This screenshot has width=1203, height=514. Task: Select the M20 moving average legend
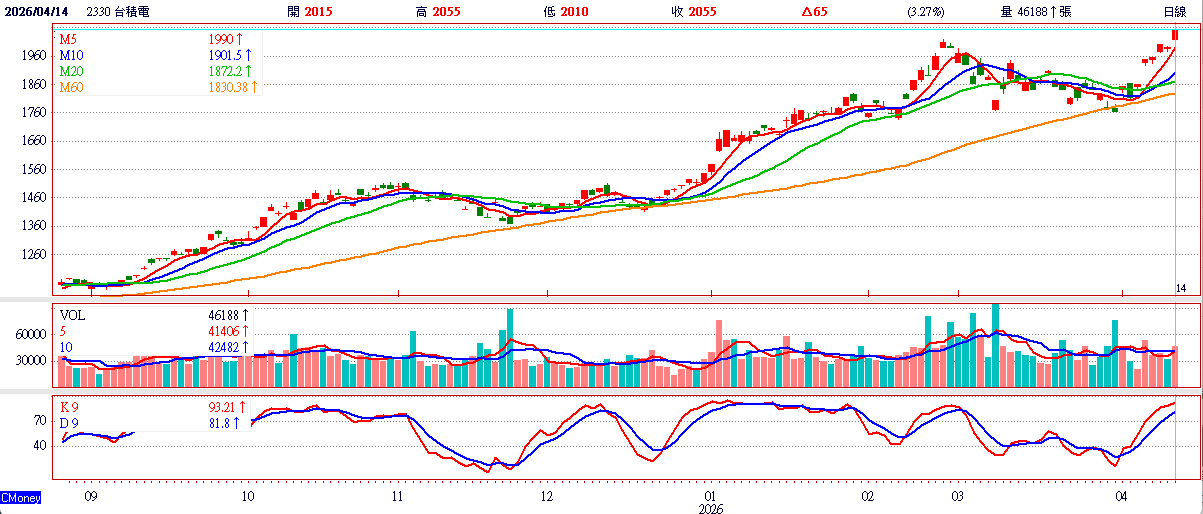[70, 71]
